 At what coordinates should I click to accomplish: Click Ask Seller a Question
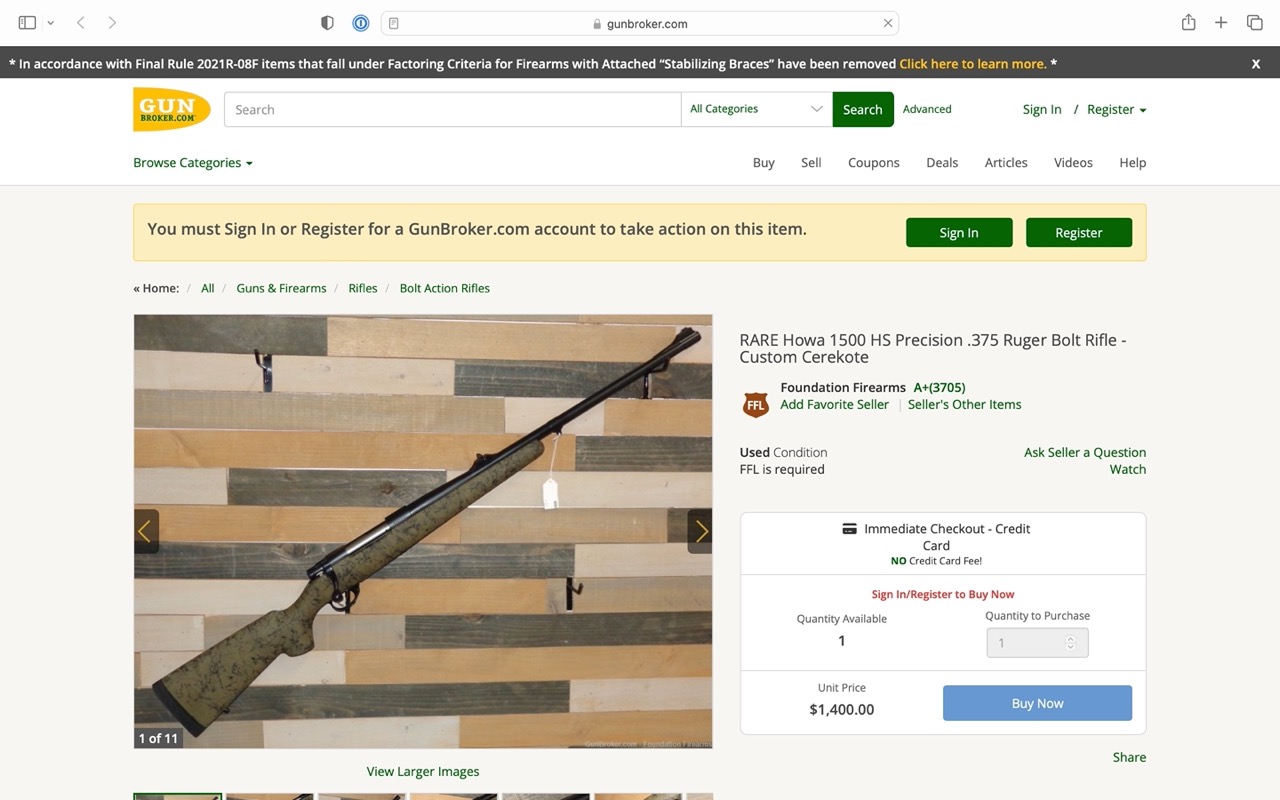pyautogui.click(x=1085, y=452)
